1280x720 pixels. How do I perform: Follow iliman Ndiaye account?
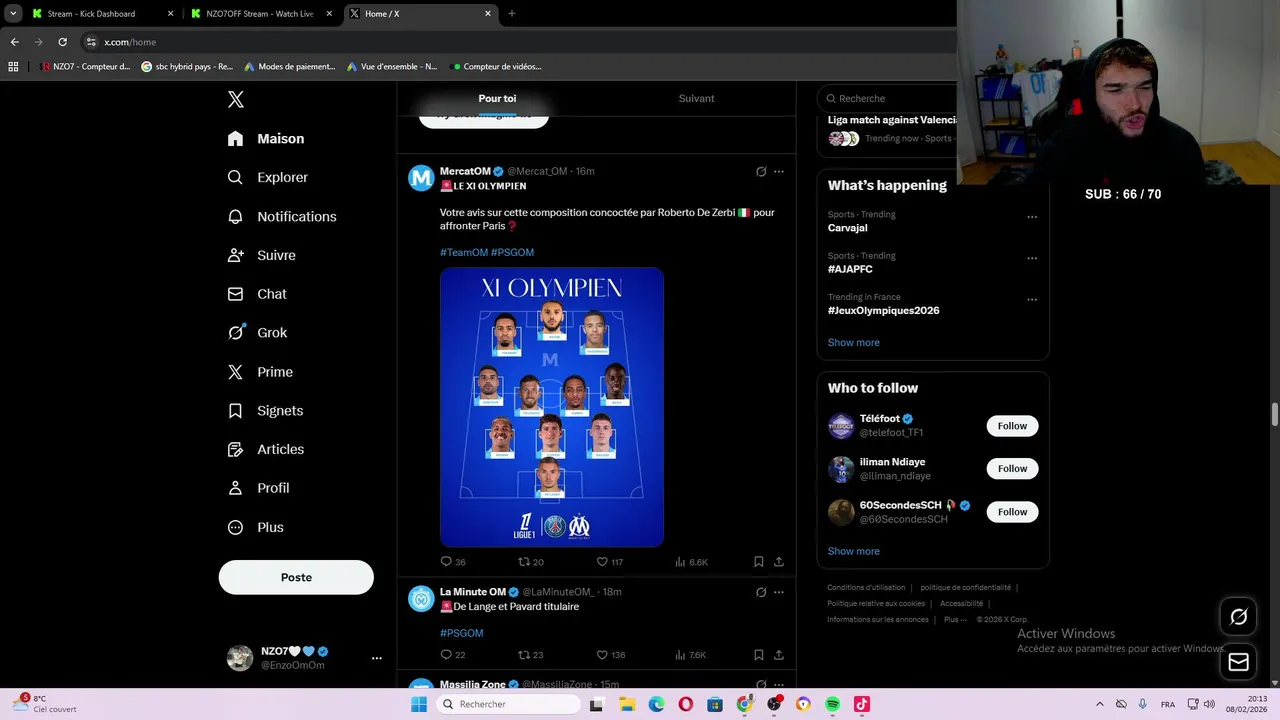click(1012, 469)
